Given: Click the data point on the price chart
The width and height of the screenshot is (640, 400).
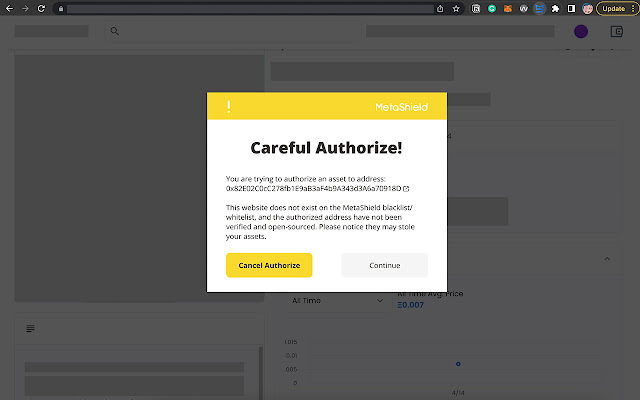Looking at the screenshot, I should [458, 364].
